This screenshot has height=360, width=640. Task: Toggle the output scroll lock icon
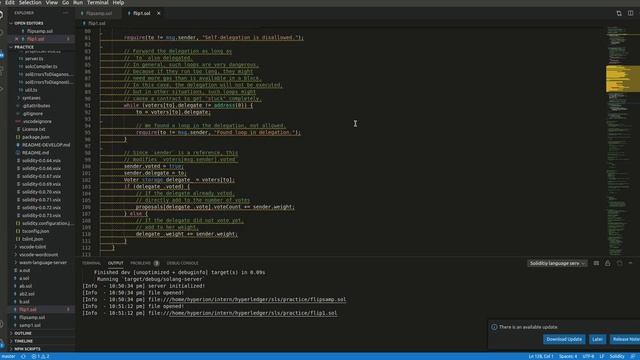pyautogui.click(x=608, y=263)
